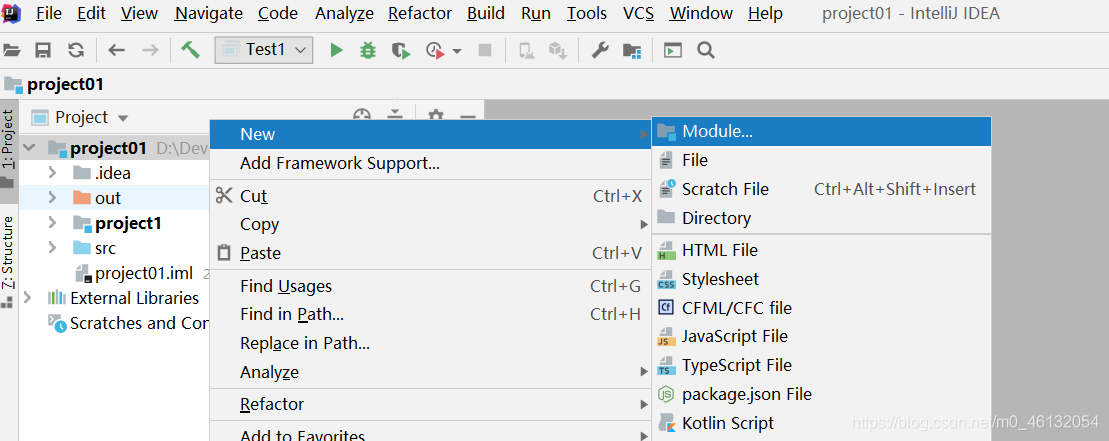The image size is (1109, 441).
Task: Choose package.json File option
Action: coord(821,394)
